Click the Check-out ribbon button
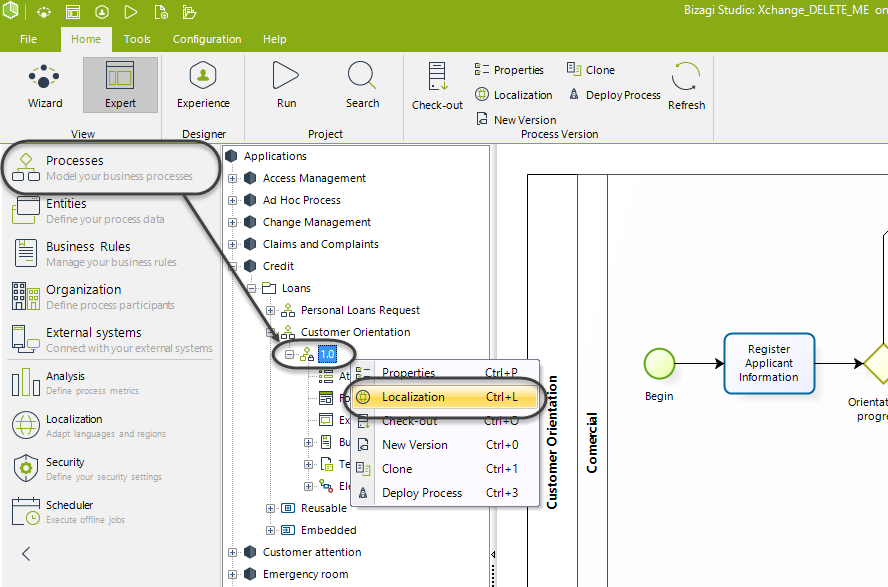Viewport: 888px width, 587px height. click(x=437, y=86)
